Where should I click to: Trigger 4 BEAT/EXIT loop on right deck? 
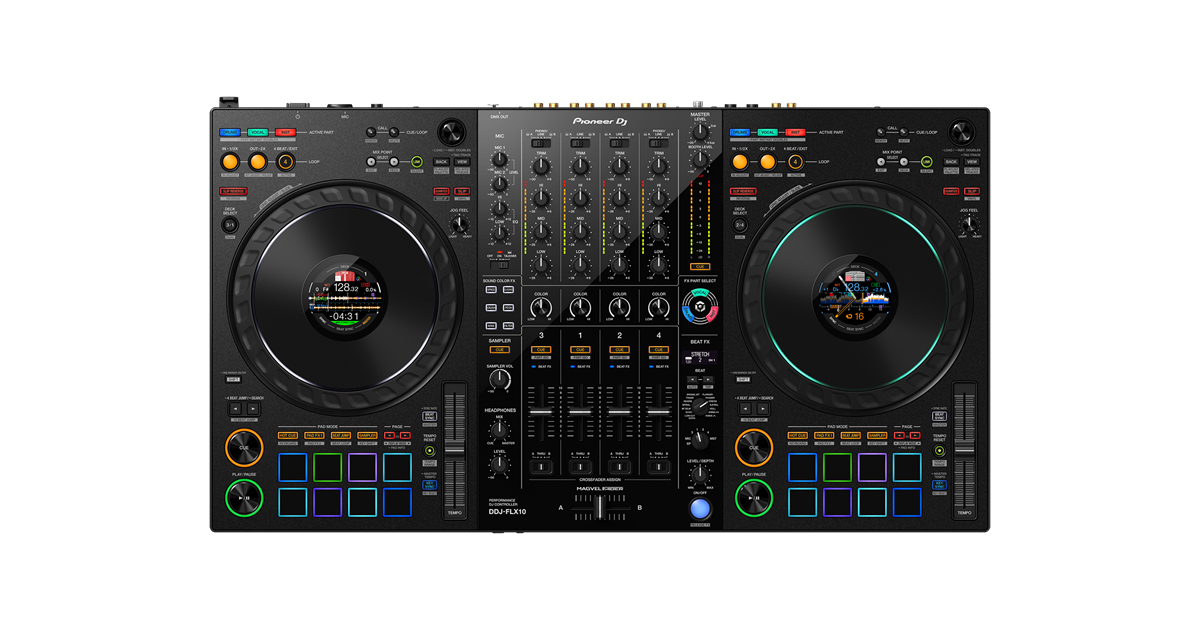coord(796,162)
